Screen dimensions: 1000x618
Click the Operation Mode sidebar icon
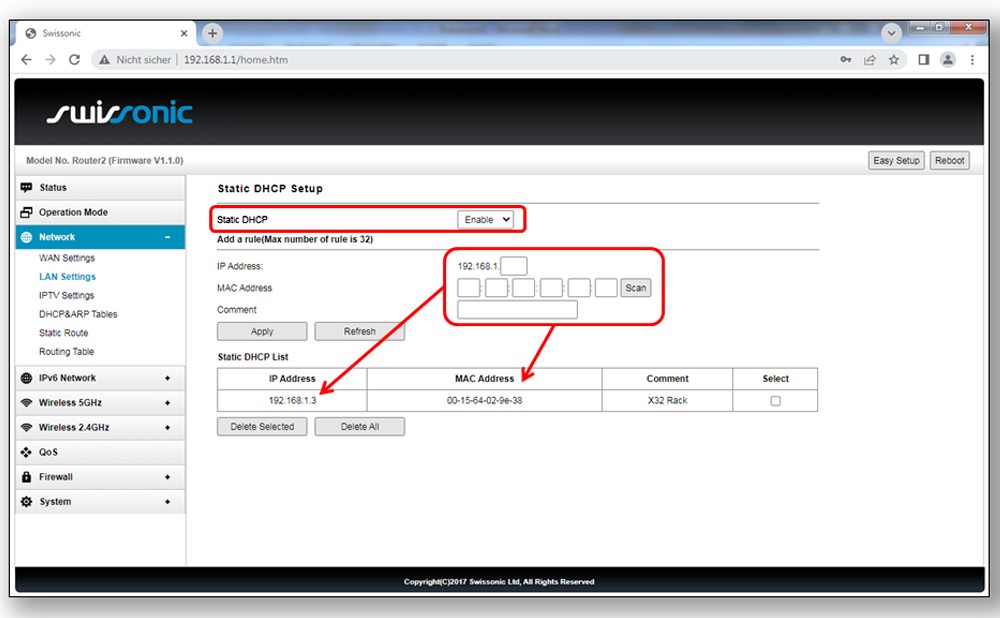coord(27,213)
